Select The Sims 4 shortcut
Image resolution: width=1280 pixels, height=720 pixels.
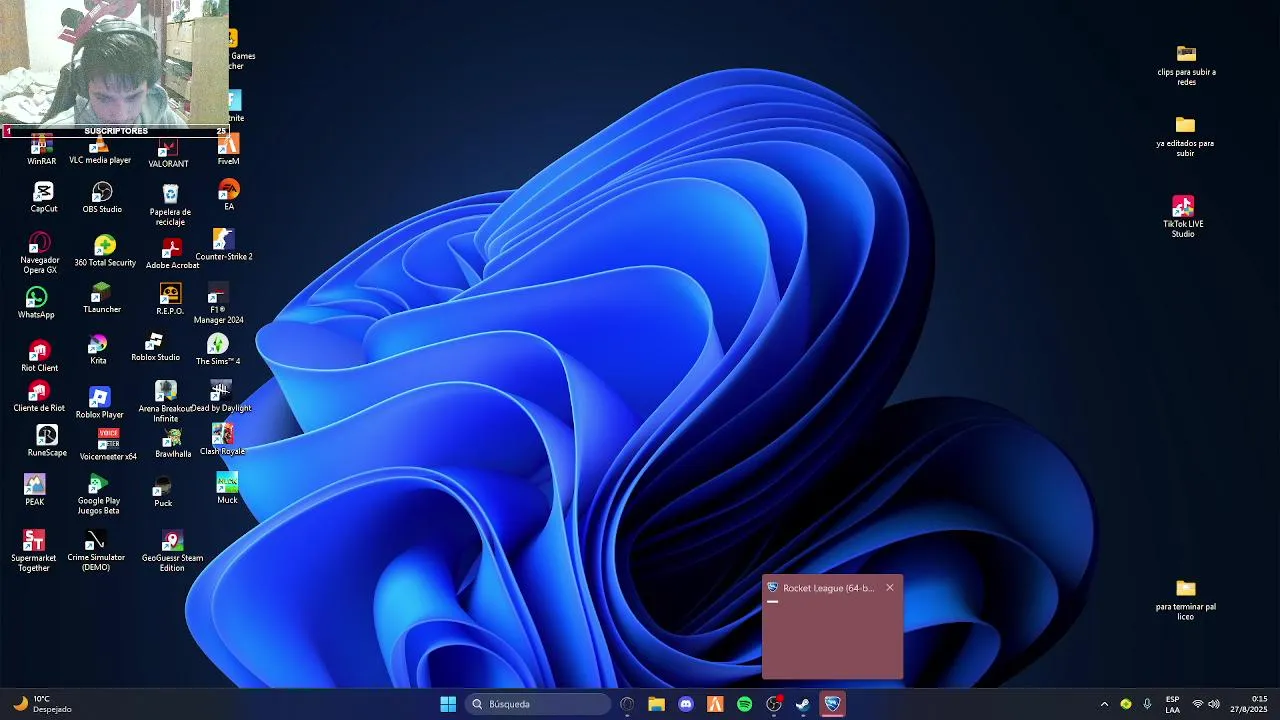(x=218, y=350)
